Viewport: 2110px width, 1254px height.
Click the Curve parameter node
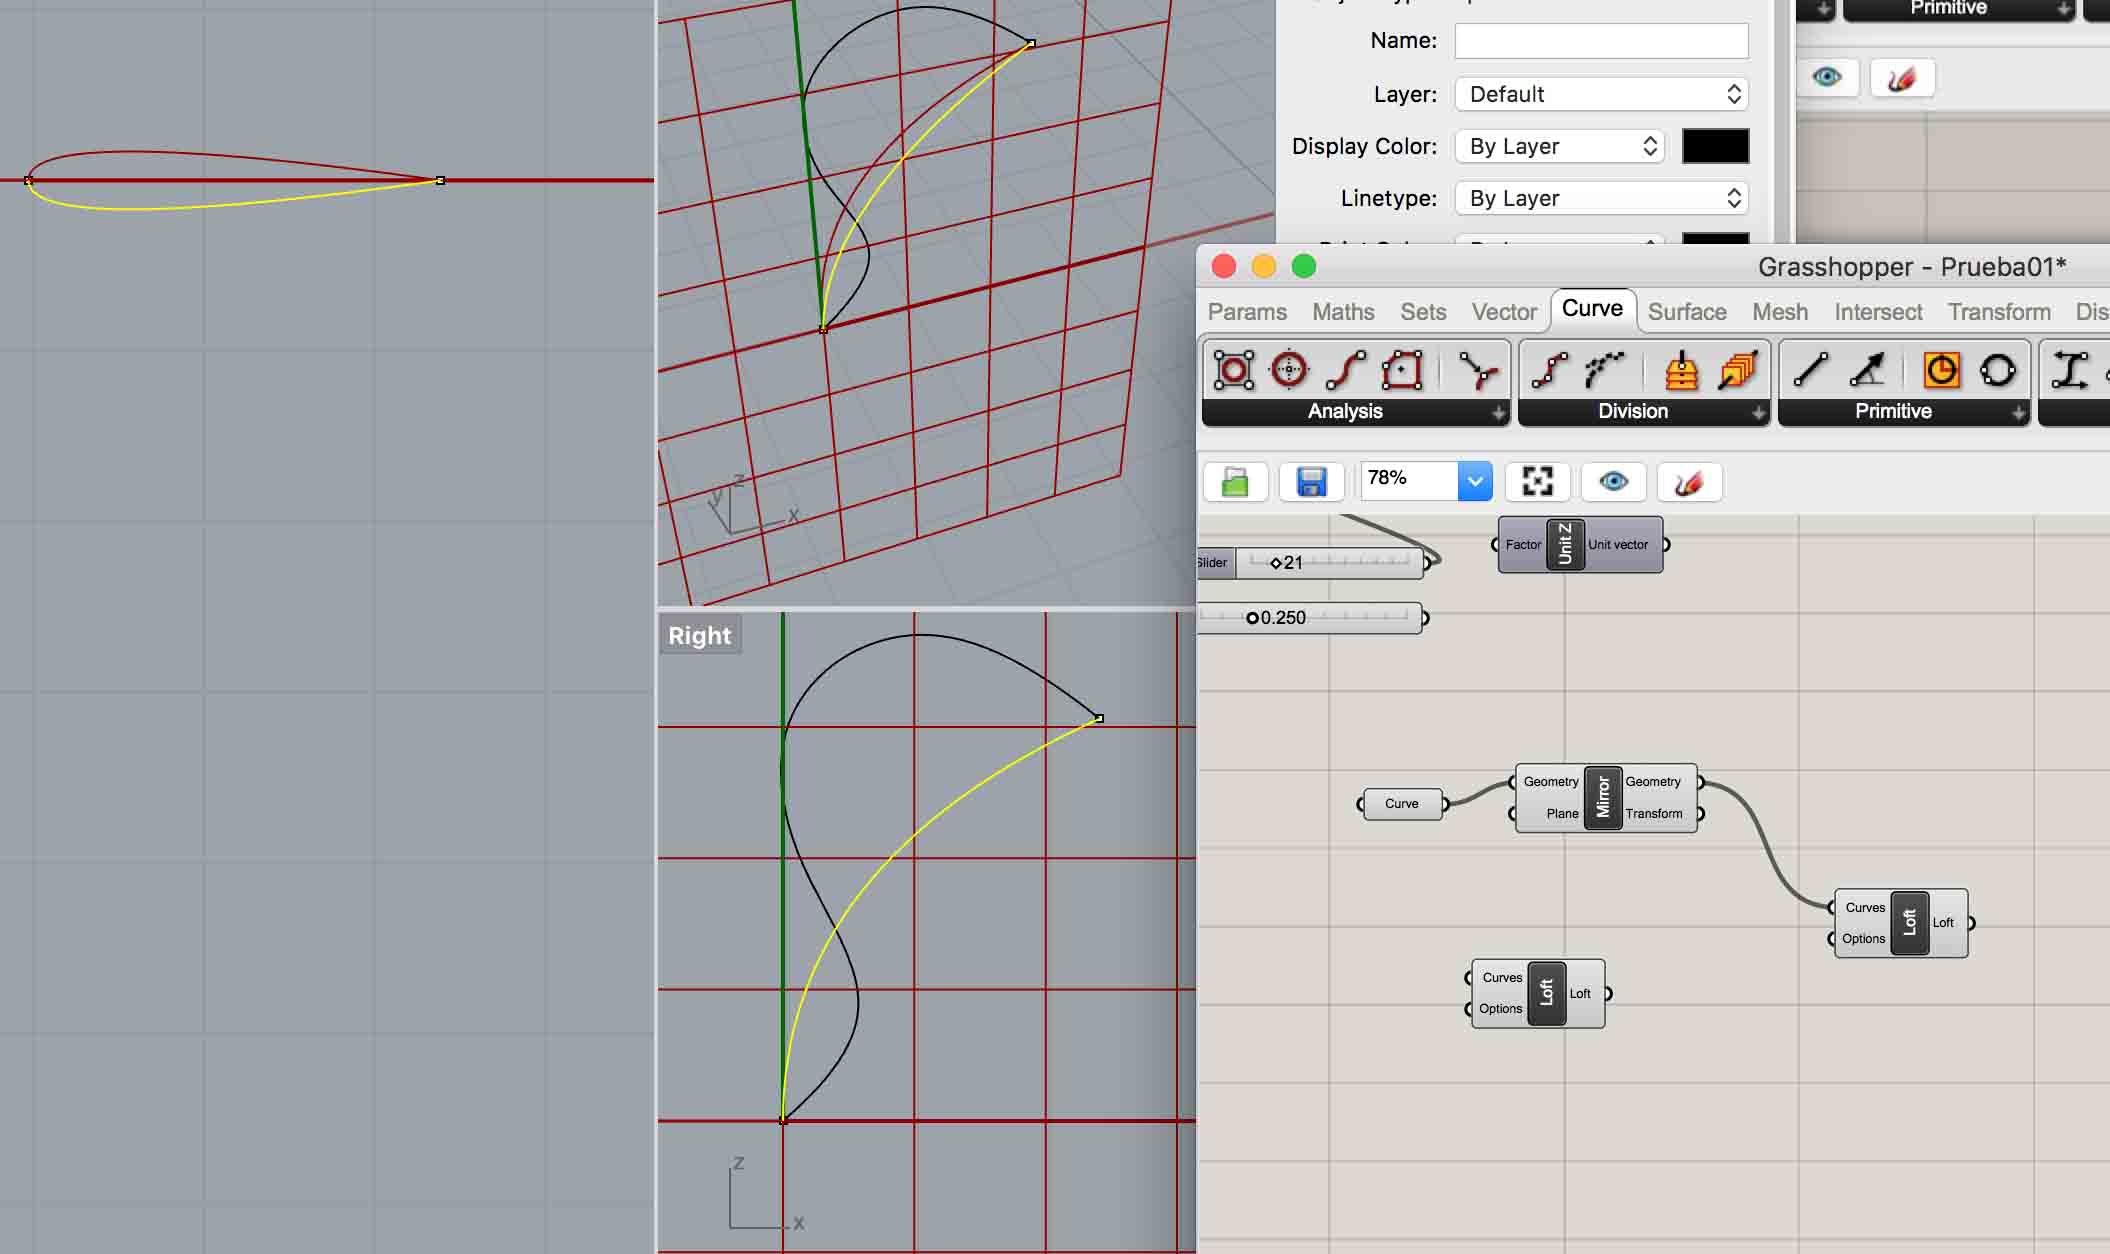(x=1402, y=804)
